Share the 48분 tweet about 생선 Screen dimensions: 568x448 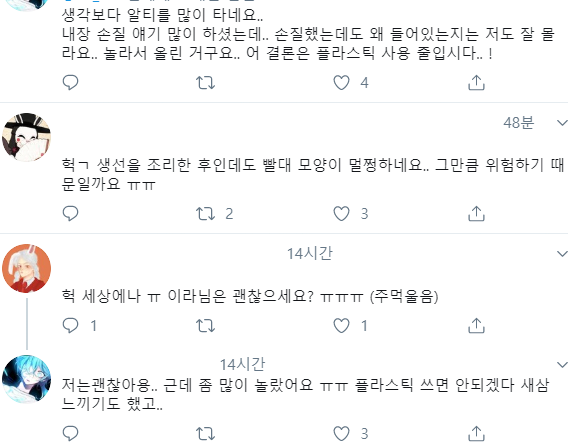476,214
